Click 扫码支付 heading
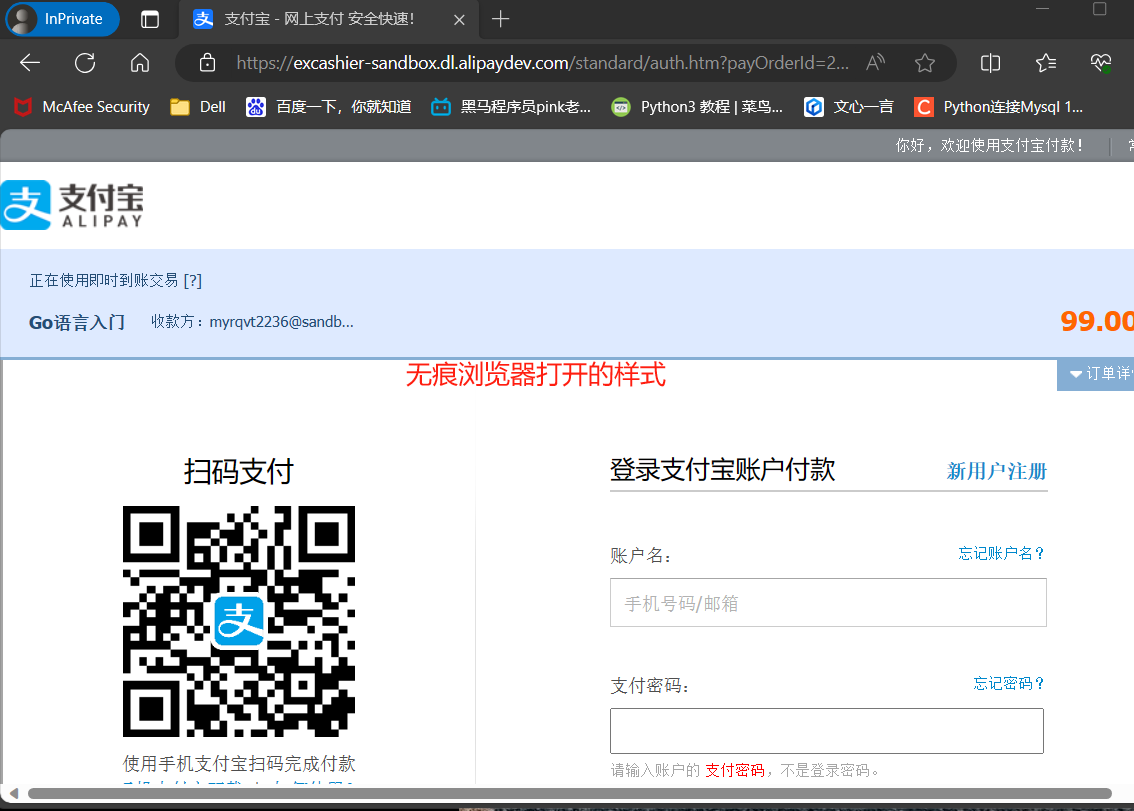This screenshot has height=811, width=1134. (x=239, y=472)
